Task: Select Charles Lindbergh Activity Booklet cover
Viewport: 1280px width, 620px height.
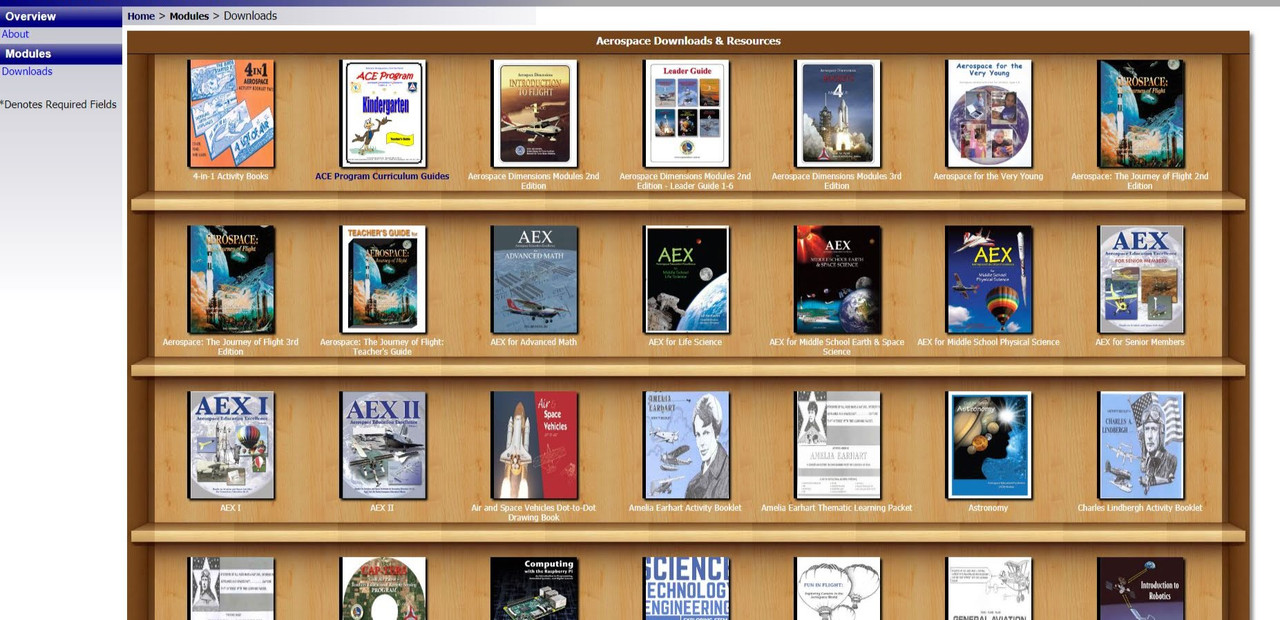Action: pyautogui.click(x=1140, y=445)
